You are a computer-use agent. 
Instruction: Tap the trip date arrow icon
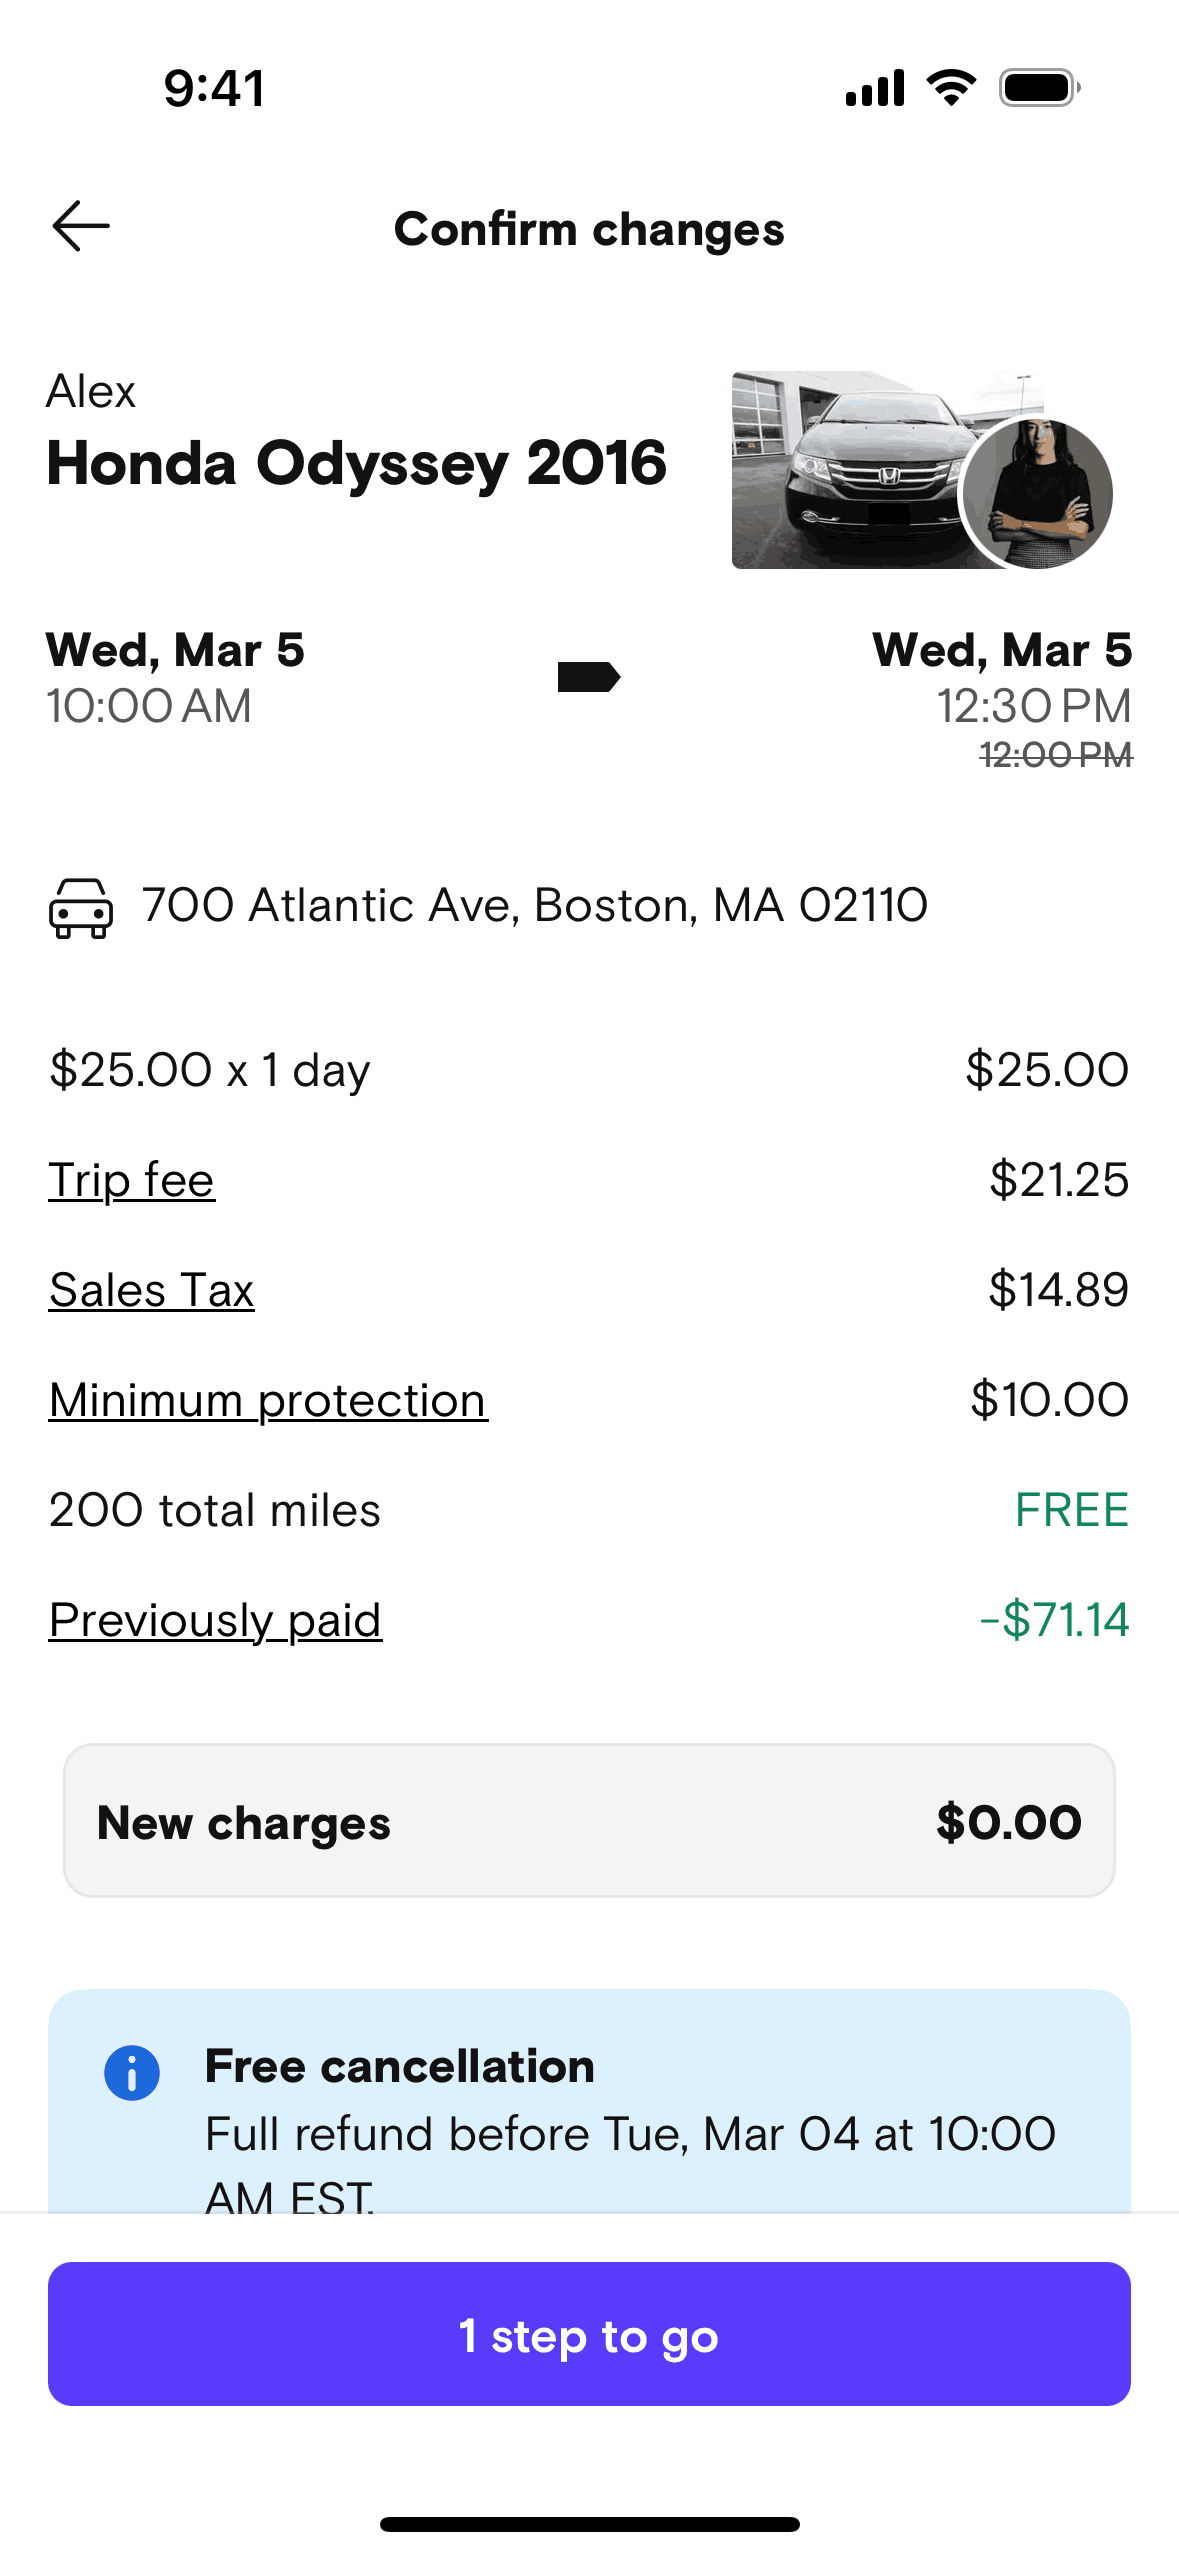click(x=588, y=677)
